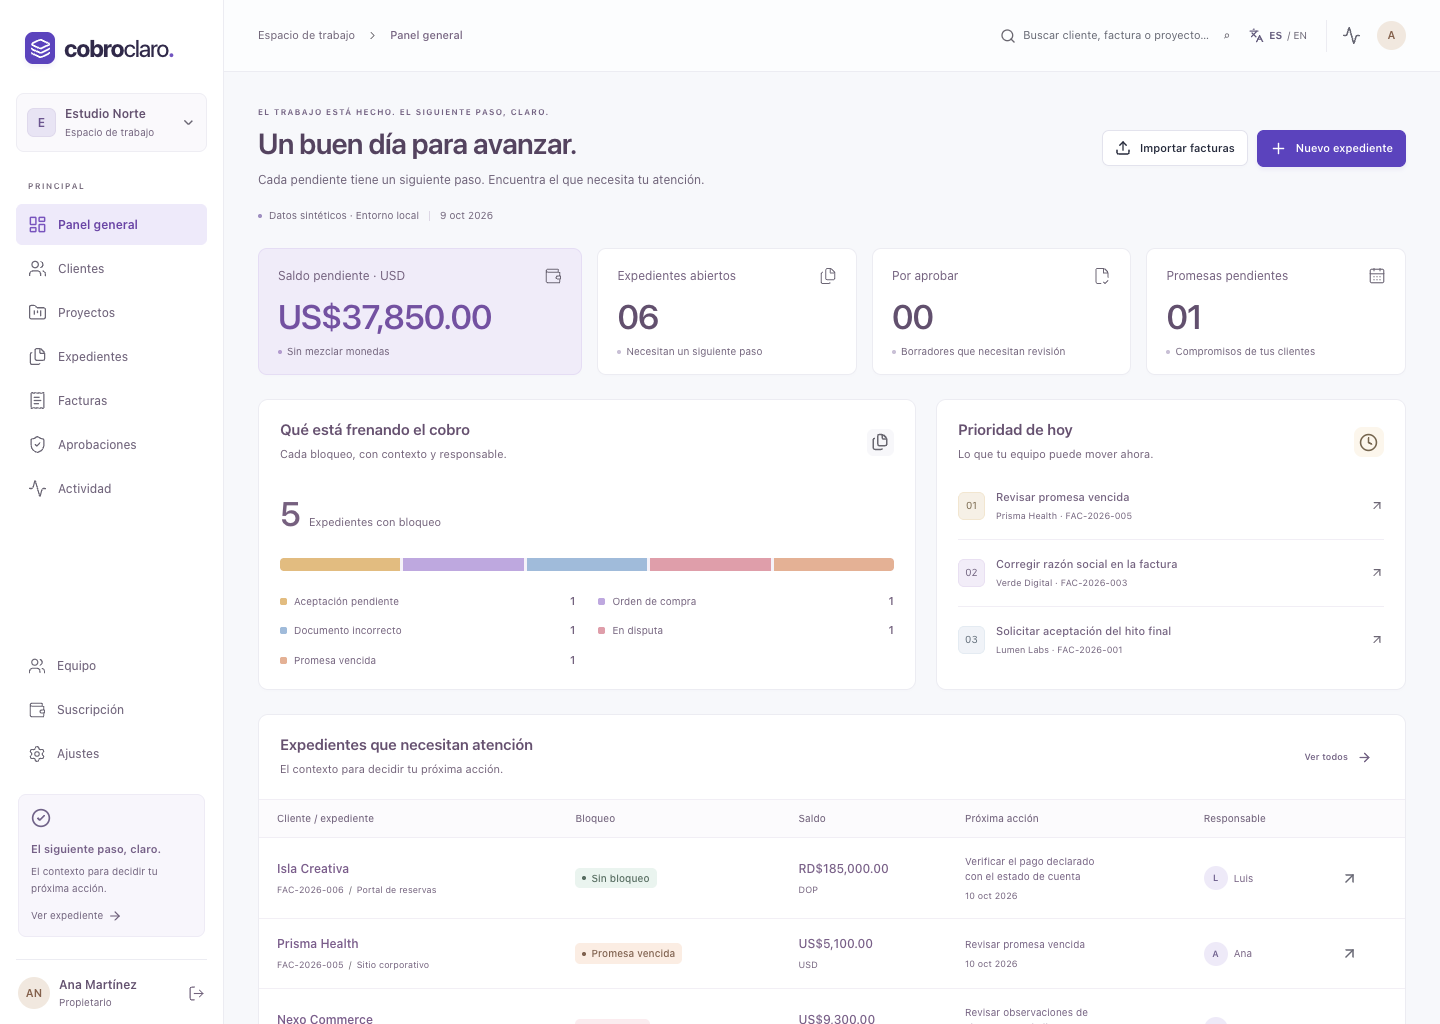Image resolution: width=1440 pixels, height=1024 pixels.
Task: Click the Promesa vencida badge for Prisma Health
Action: coord(628,954)
